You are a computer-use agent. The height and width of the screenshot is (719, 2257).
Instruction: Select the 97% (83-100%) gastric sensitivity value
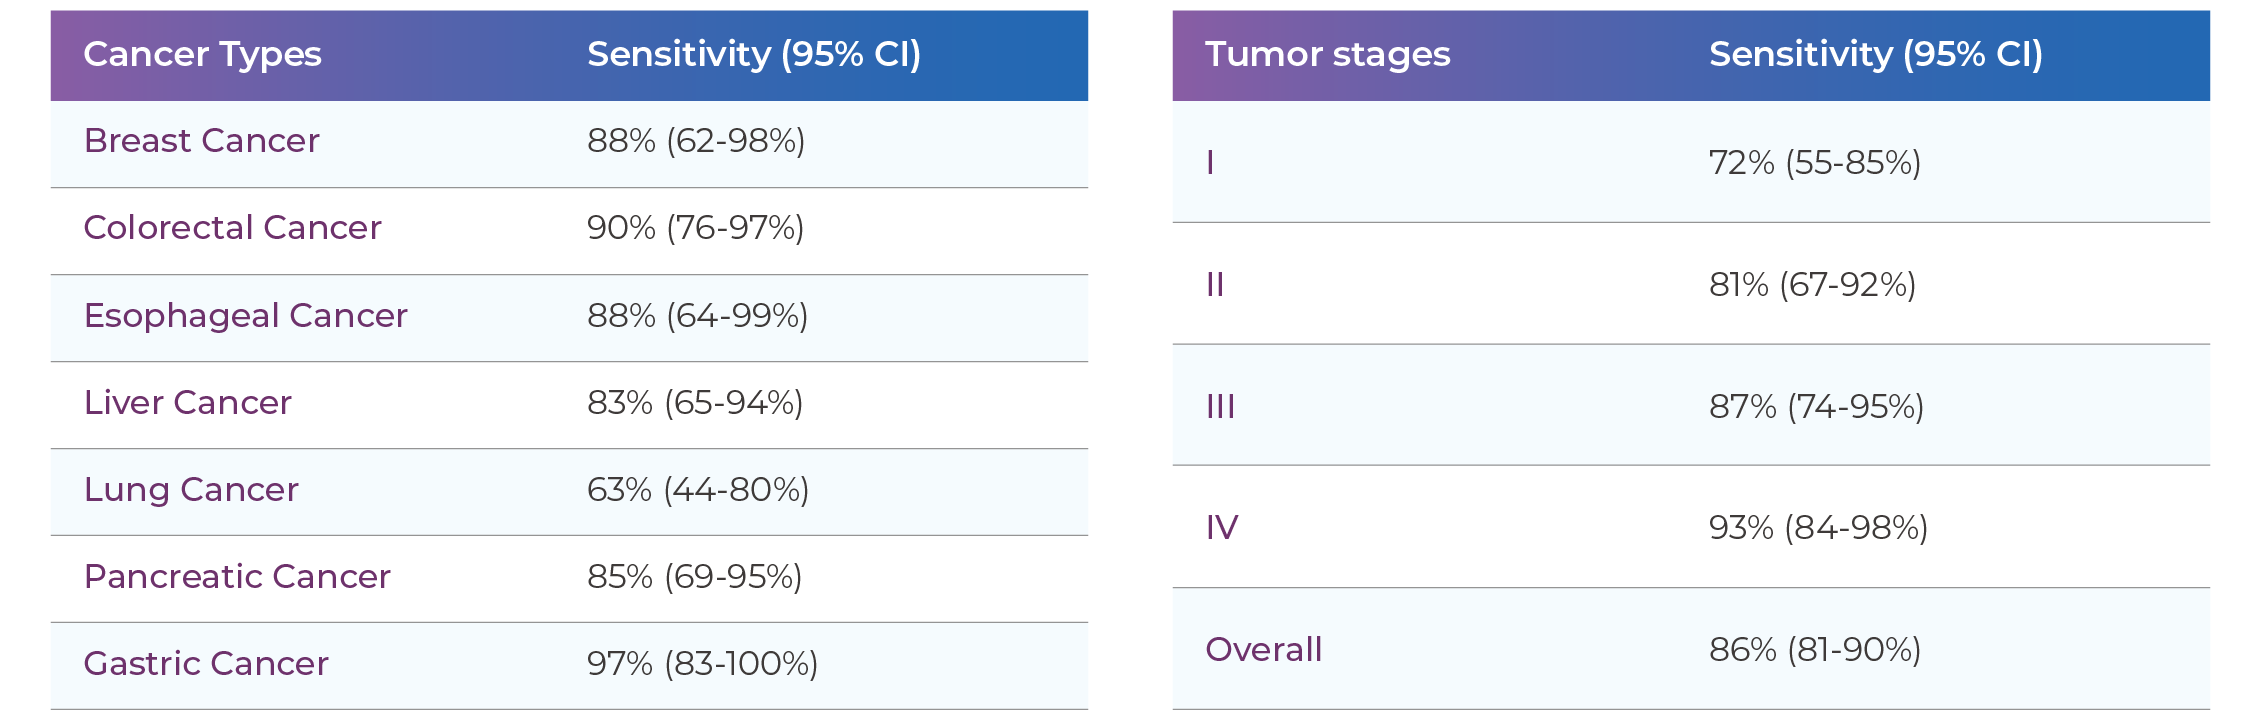(x=702, y=664)
